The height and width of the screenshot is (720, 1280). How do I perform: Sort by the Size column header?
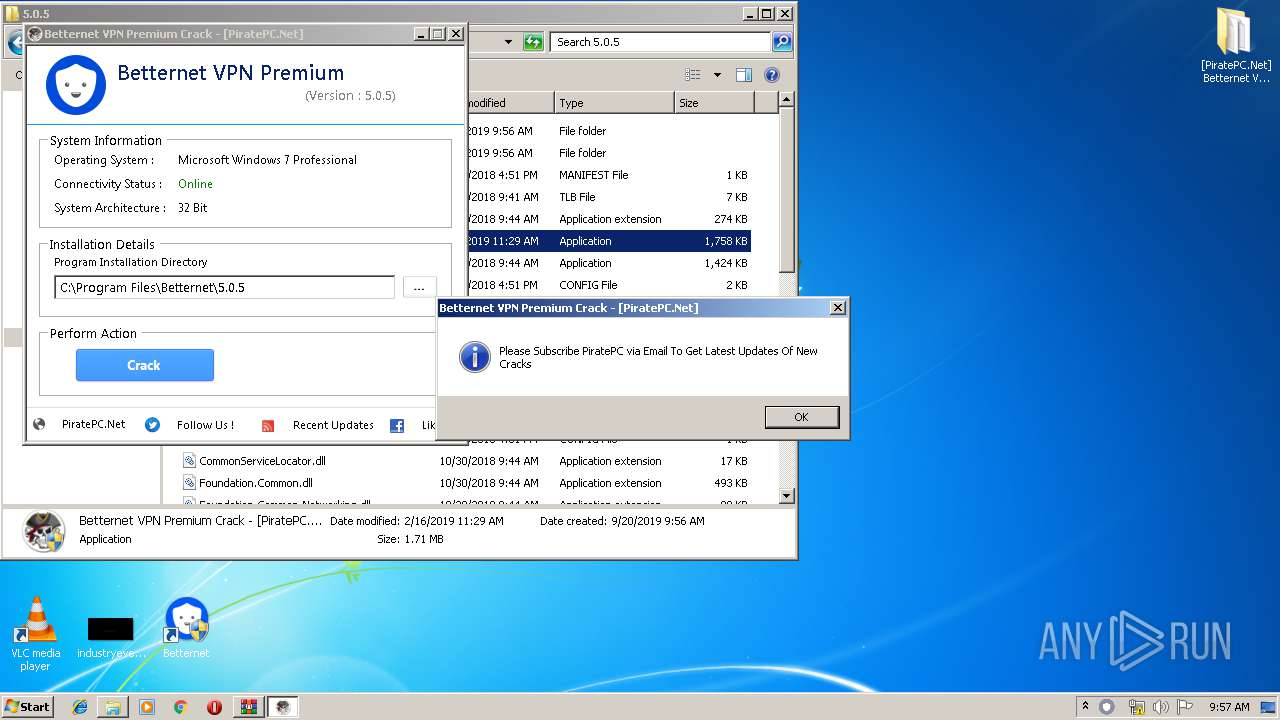[x=714, y=103]
